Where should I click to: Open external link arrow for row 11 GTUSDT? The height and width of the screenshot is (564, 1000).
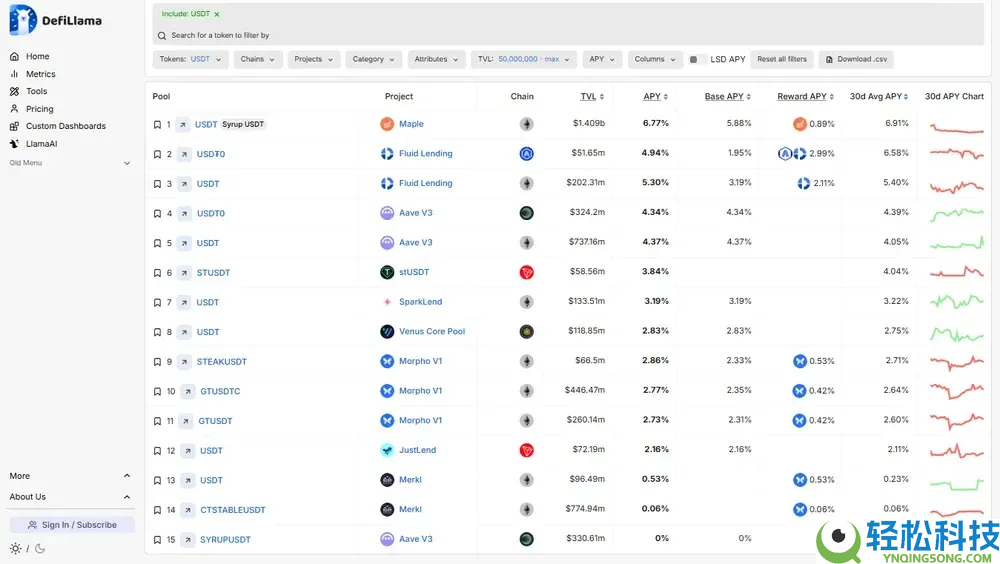186,421
